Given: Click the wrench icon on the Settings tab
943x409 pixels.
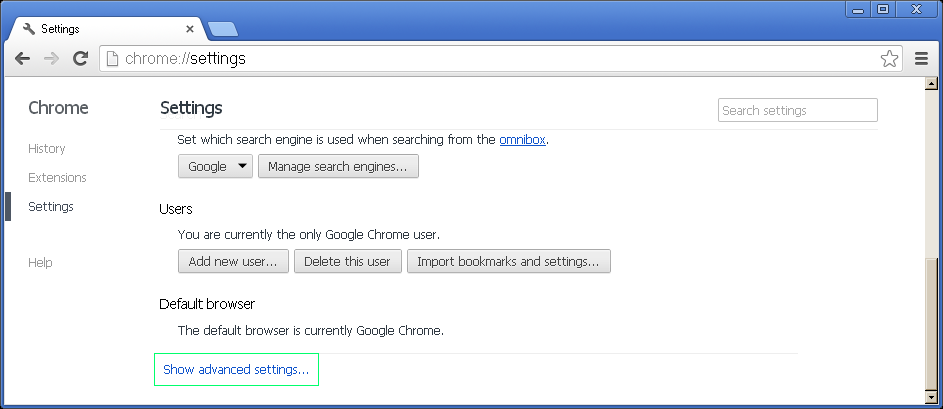Looking at the screenshot, I should pyautogui.click(x=28, y=29).
